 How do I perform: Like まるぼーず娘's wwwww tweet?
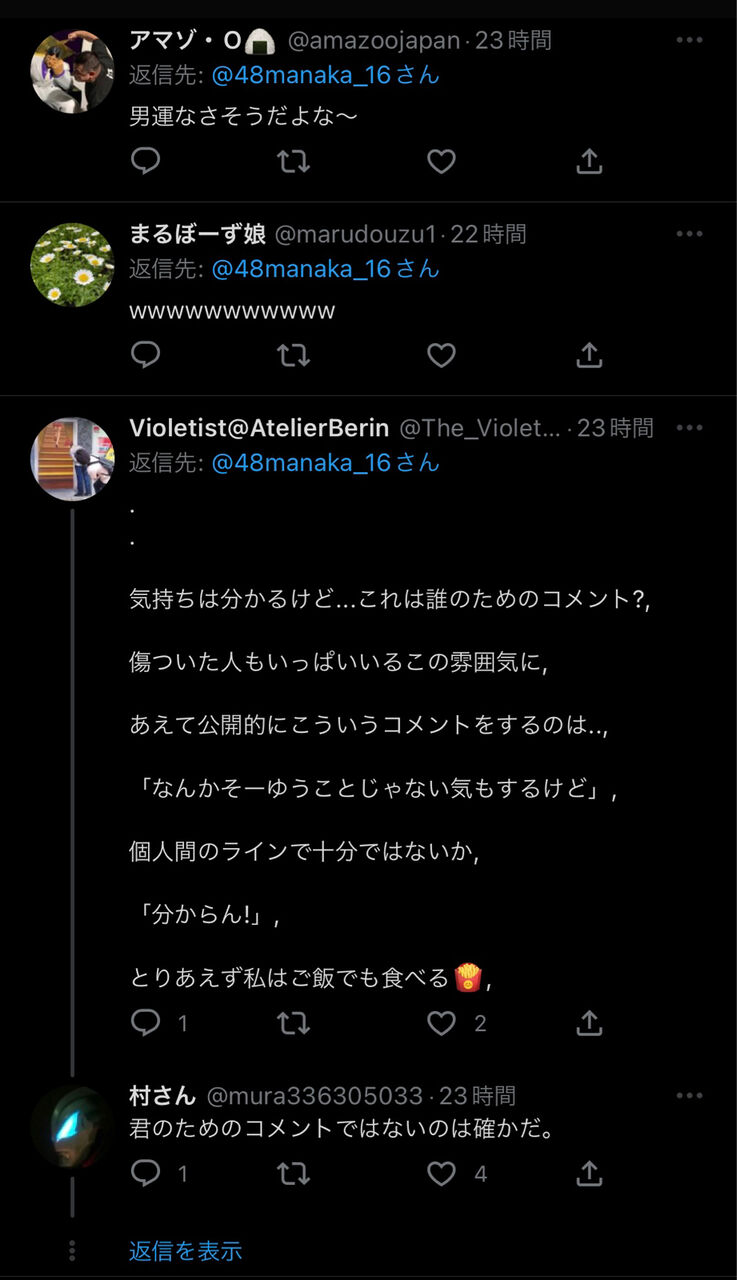point(441,355)
